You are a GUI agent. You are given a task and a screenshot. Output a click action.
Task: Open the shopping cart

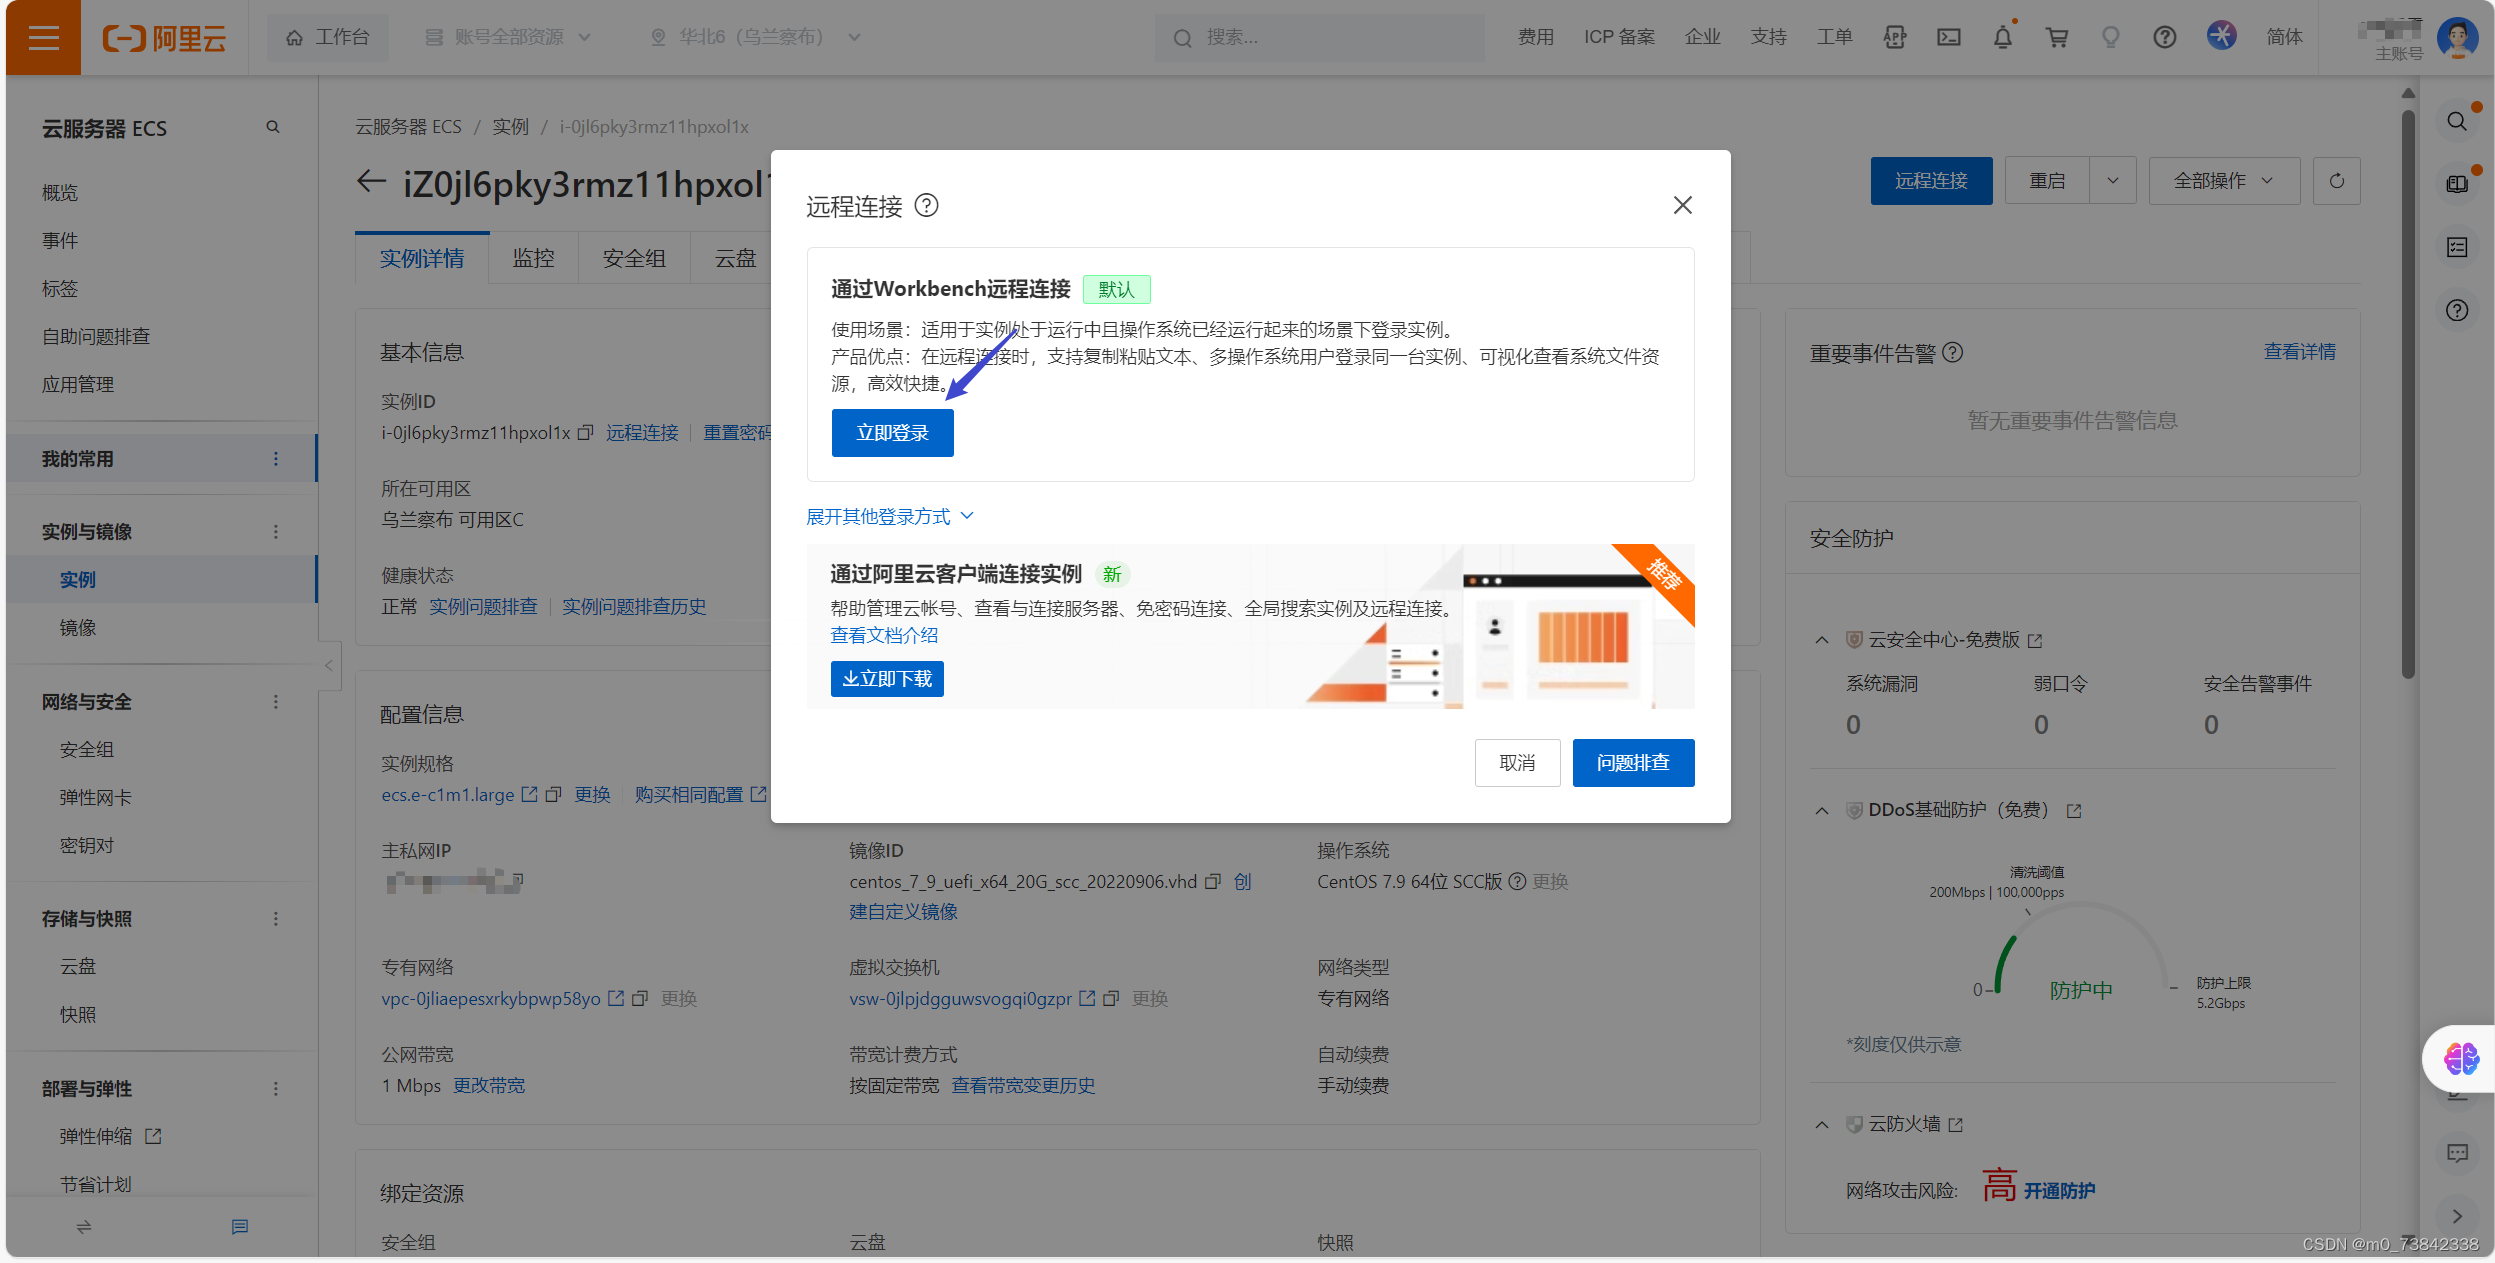[x=2056, y=38]
